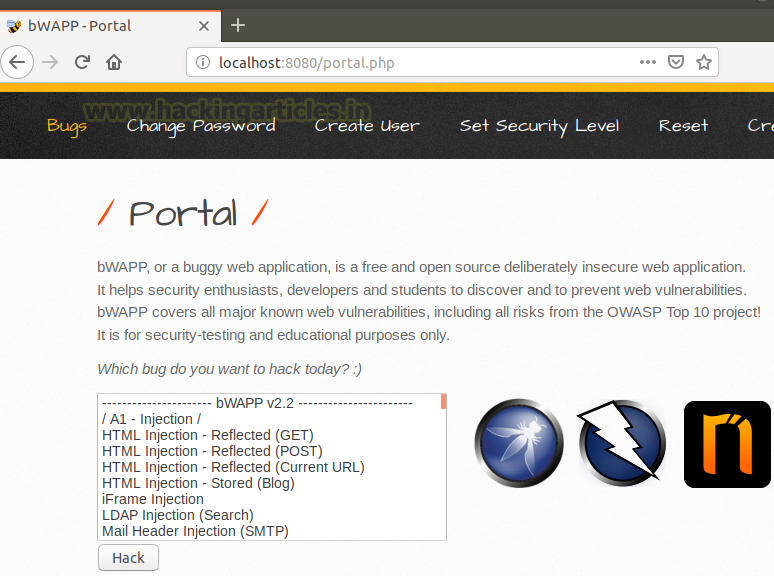The image size is (774, 576).
Task: Open a new browser tab
Action: [x=238, y=25]
